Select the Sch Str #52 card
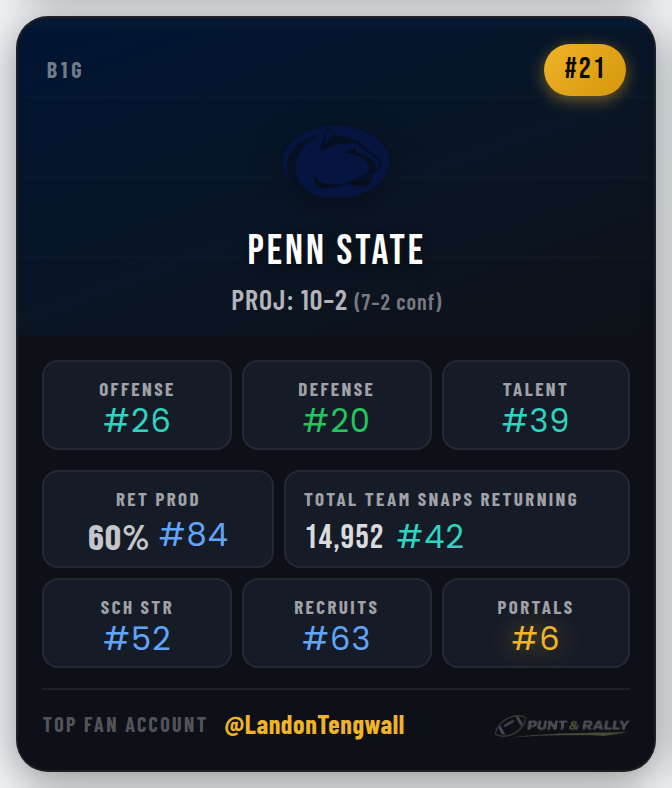The image size is (672, 788). tap(137, 623)
